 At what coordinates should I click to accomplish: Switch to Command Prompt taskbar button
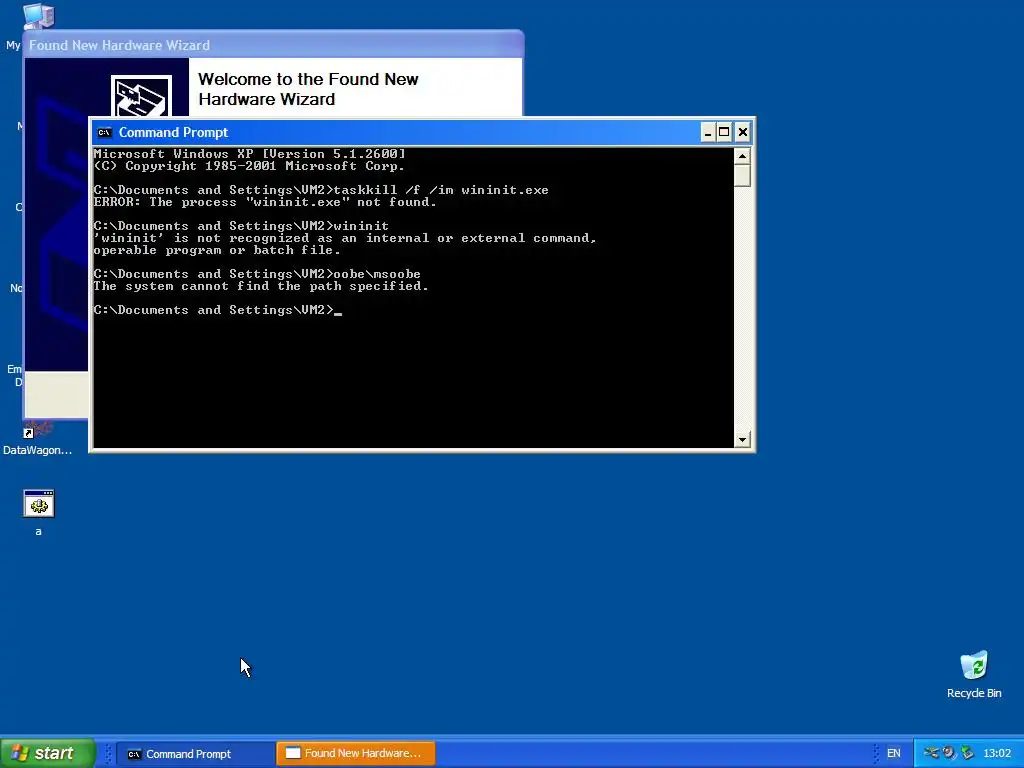(195, 754)
